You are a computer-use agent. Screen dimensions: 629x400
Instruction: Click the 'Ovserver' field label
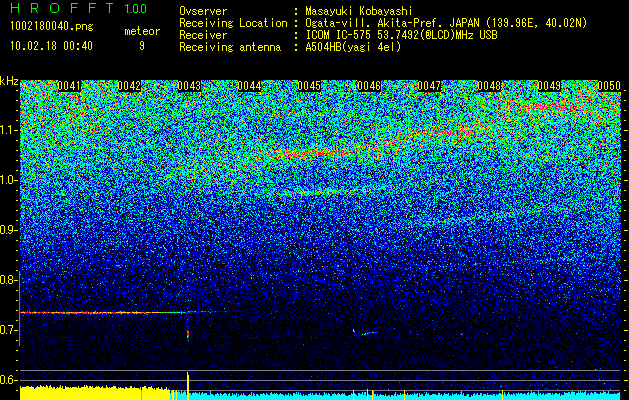tap(203, 11)
